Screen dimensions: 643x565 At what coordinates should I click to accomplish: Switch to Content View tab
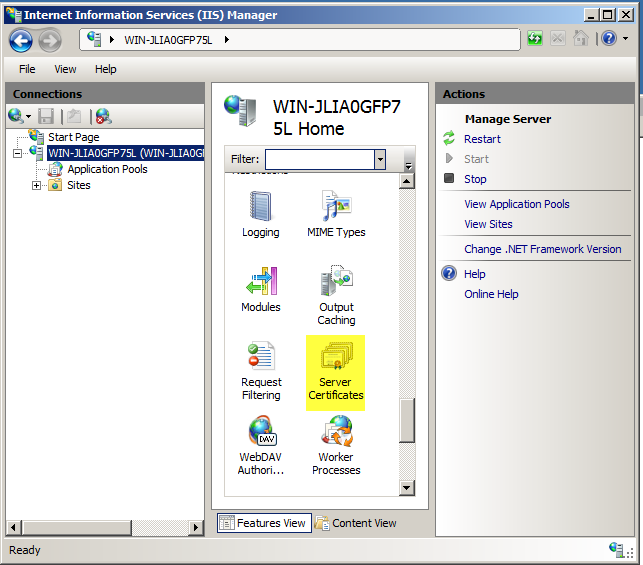(356, 523)
